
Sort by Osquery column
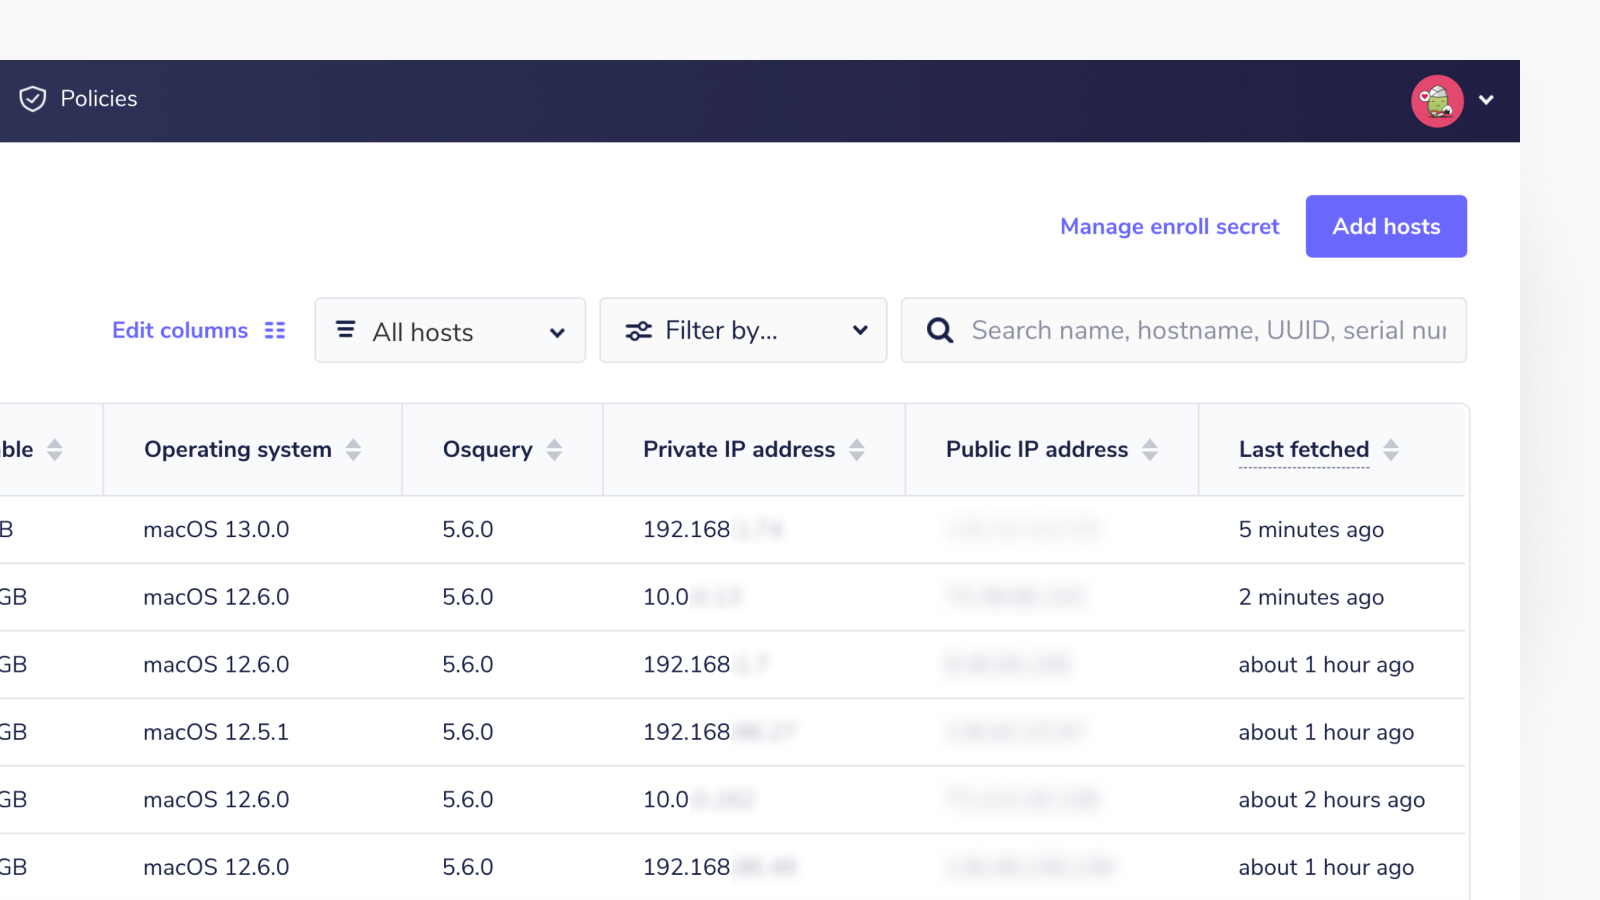point(554,450)
